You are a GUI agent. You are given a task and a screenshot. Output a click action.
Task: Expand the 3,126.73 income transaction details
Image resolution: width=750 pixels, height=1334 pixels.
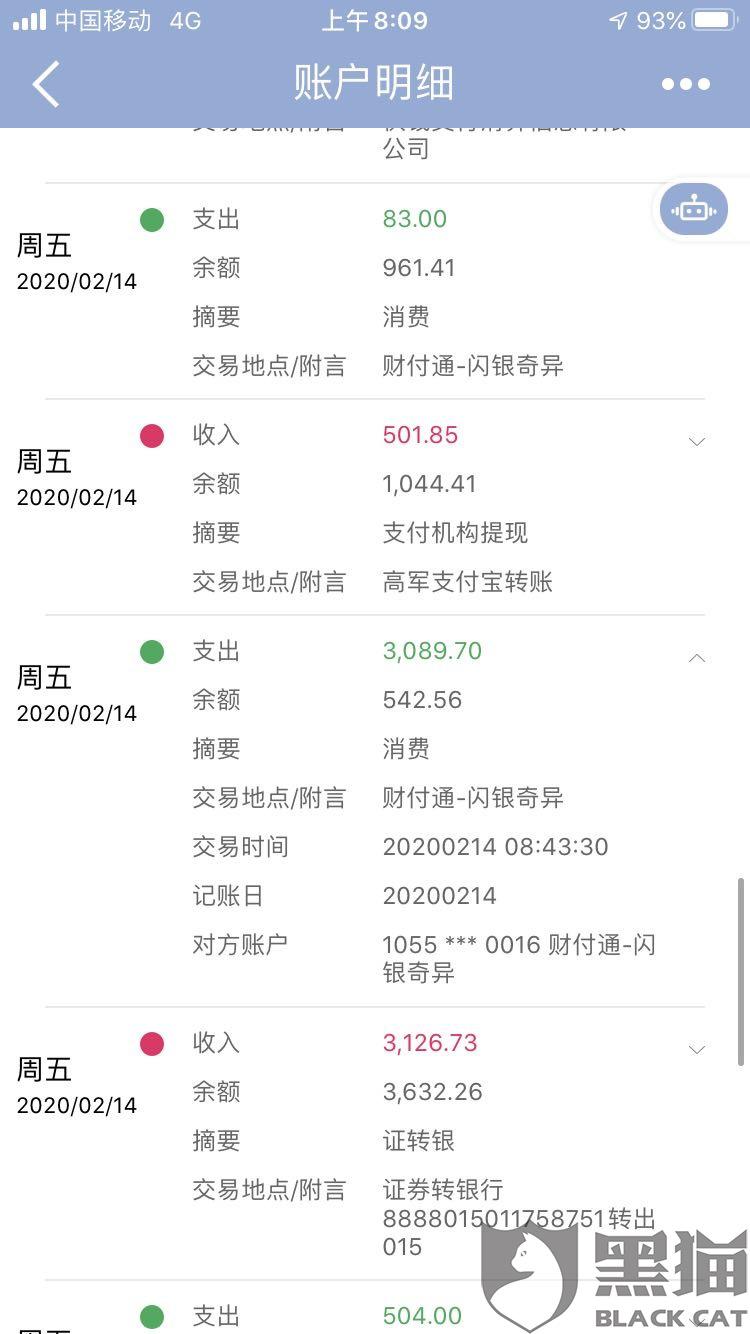[697, 1049]
